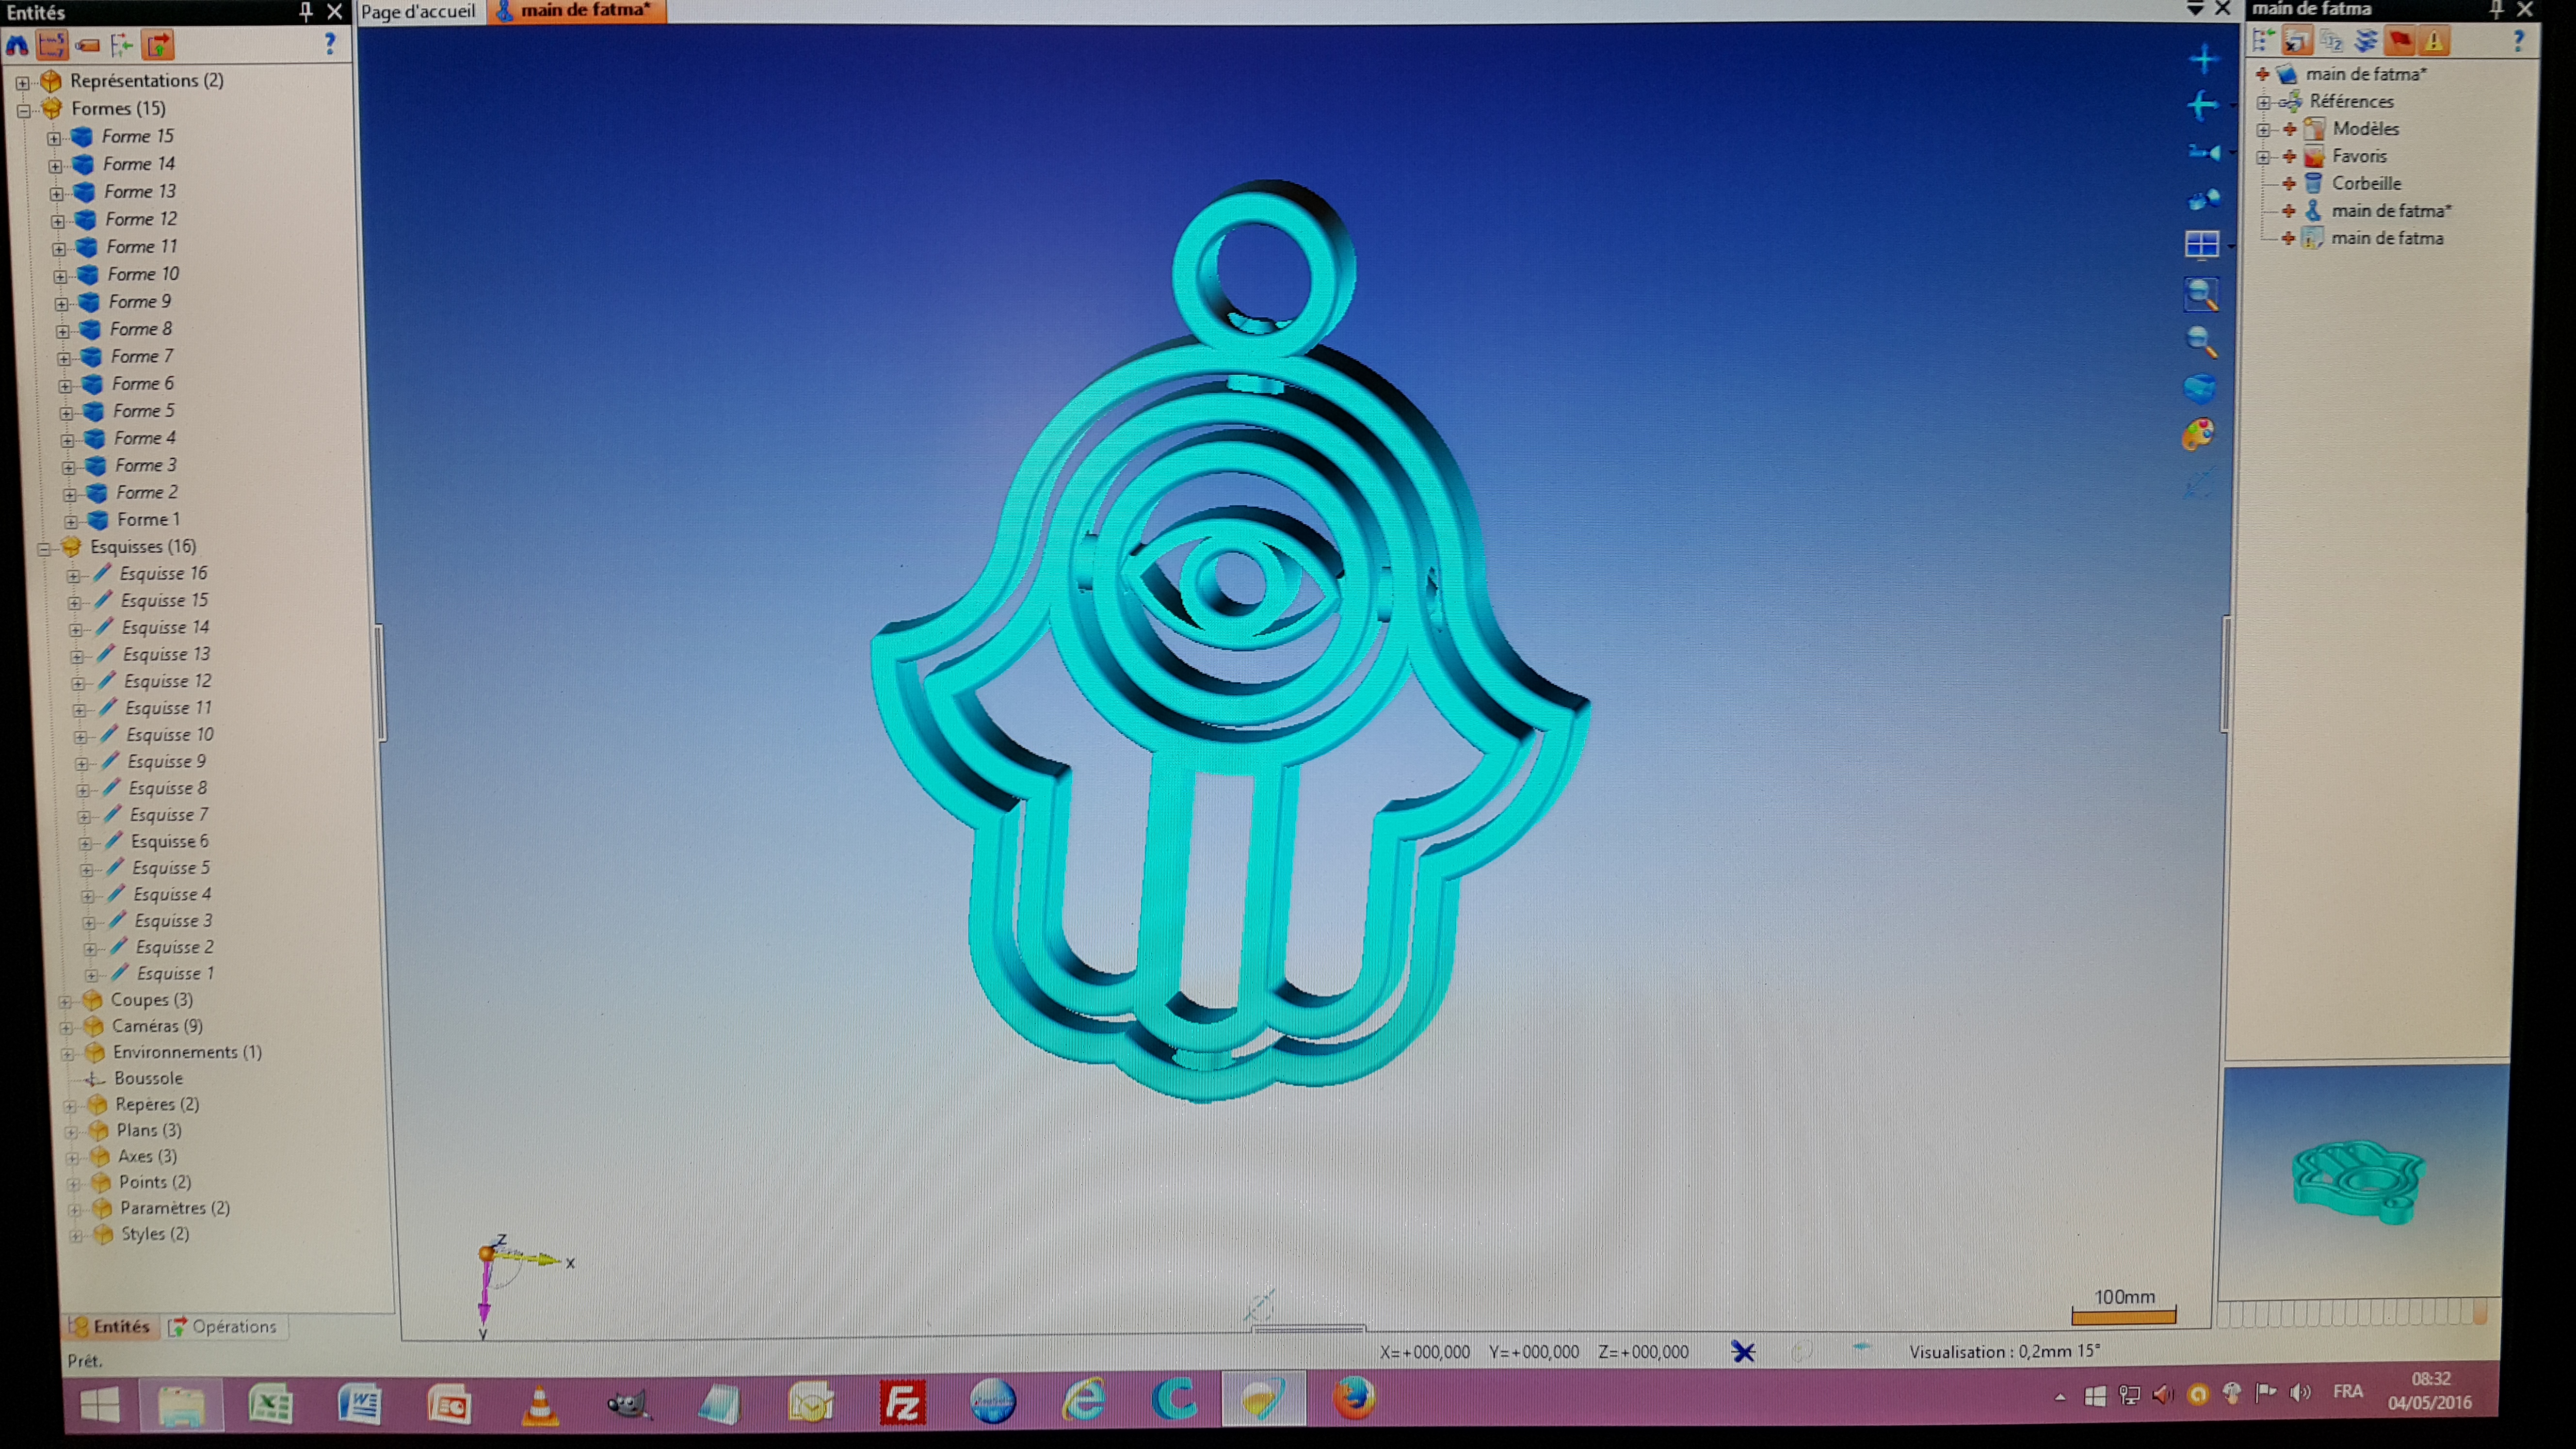Open FileZilla from the taskbar
This screenshot has height=1449, width=2576.
tap(902, 1403)
